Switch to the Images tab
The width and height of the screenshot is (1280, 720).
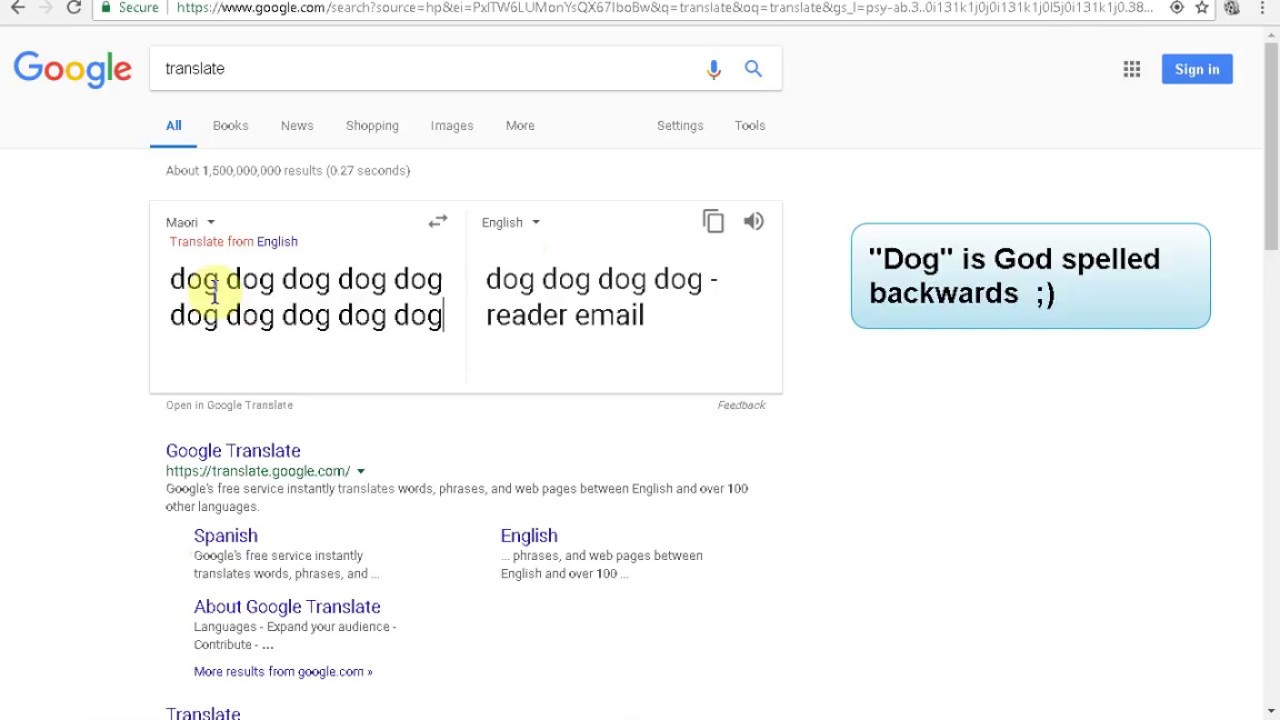(452, 126)
